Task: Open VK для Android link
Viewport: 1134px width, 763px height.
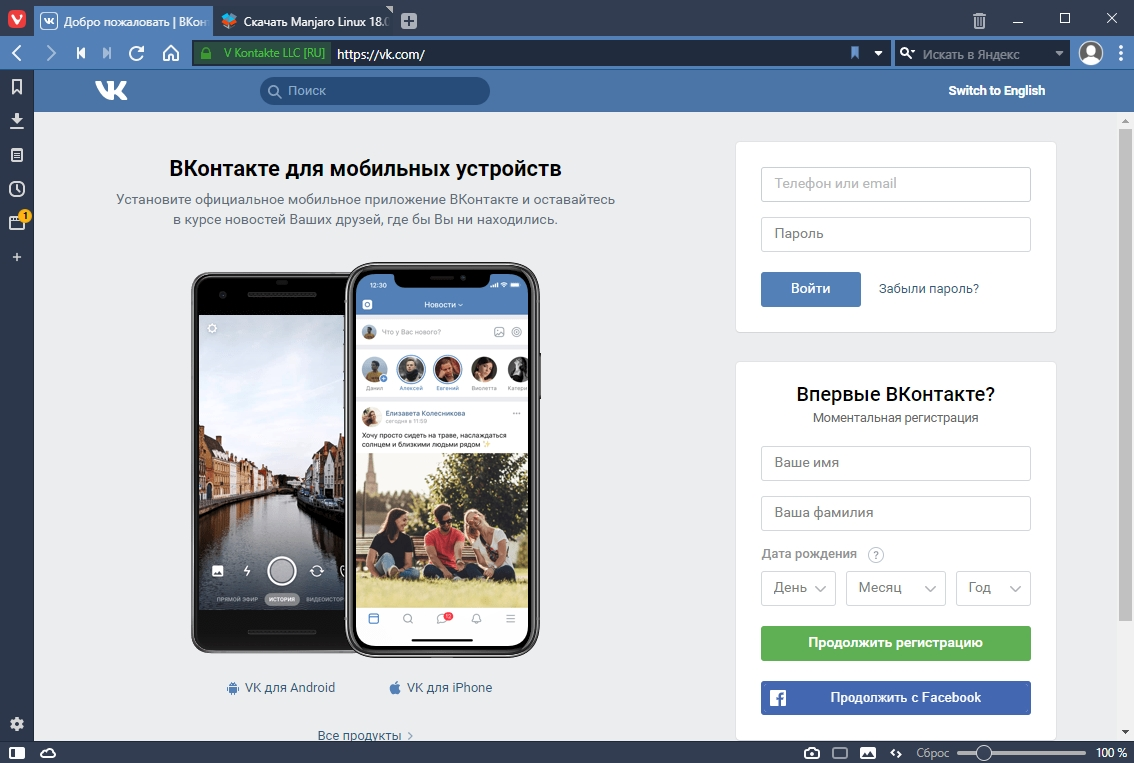Action: point(281,688)
